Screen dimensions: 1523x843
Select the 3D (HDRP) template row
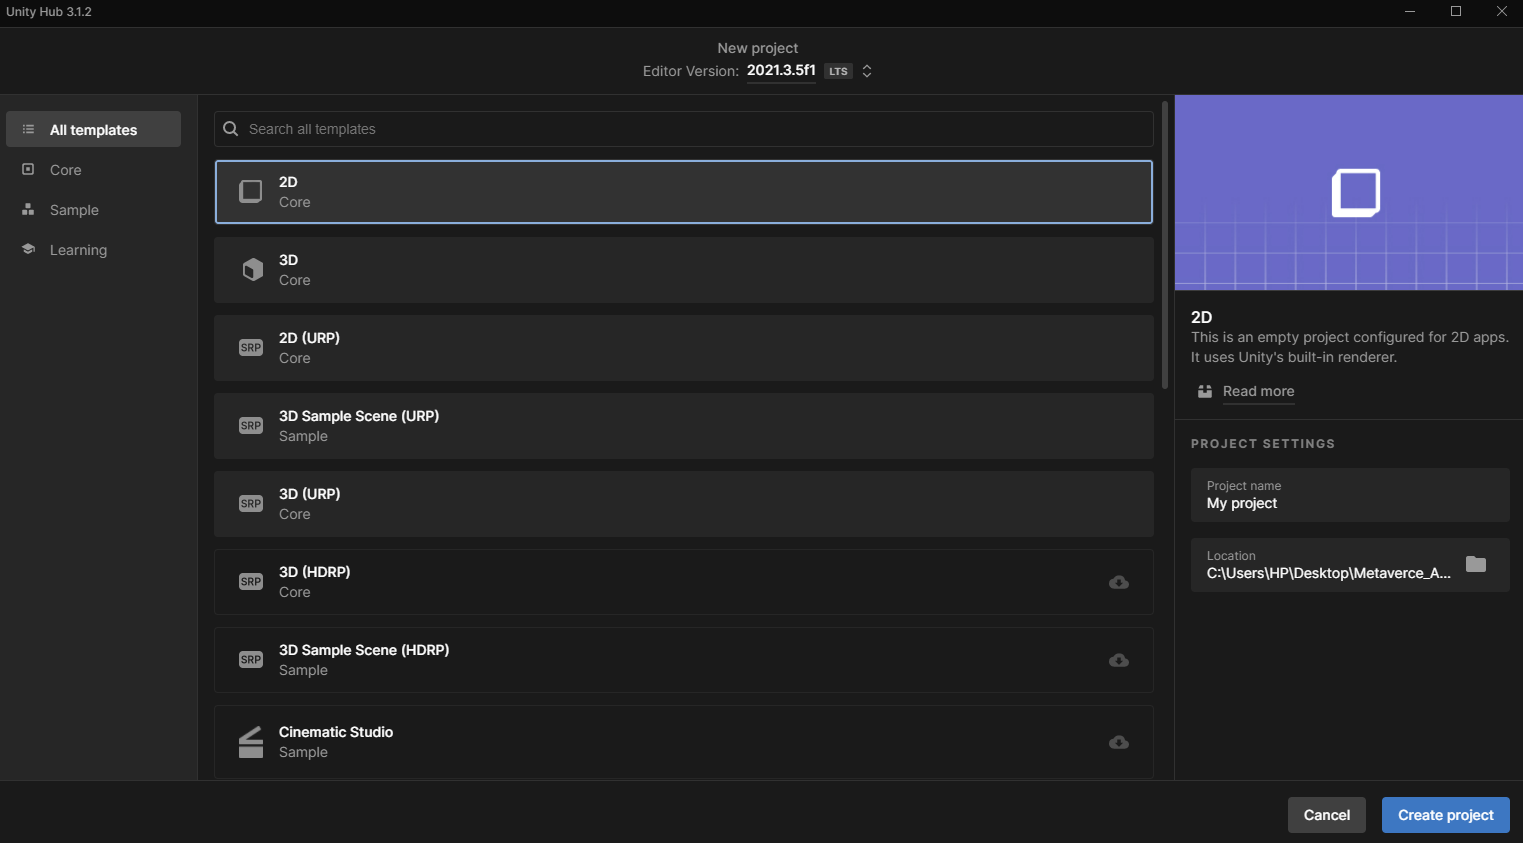tap(684, 581)
